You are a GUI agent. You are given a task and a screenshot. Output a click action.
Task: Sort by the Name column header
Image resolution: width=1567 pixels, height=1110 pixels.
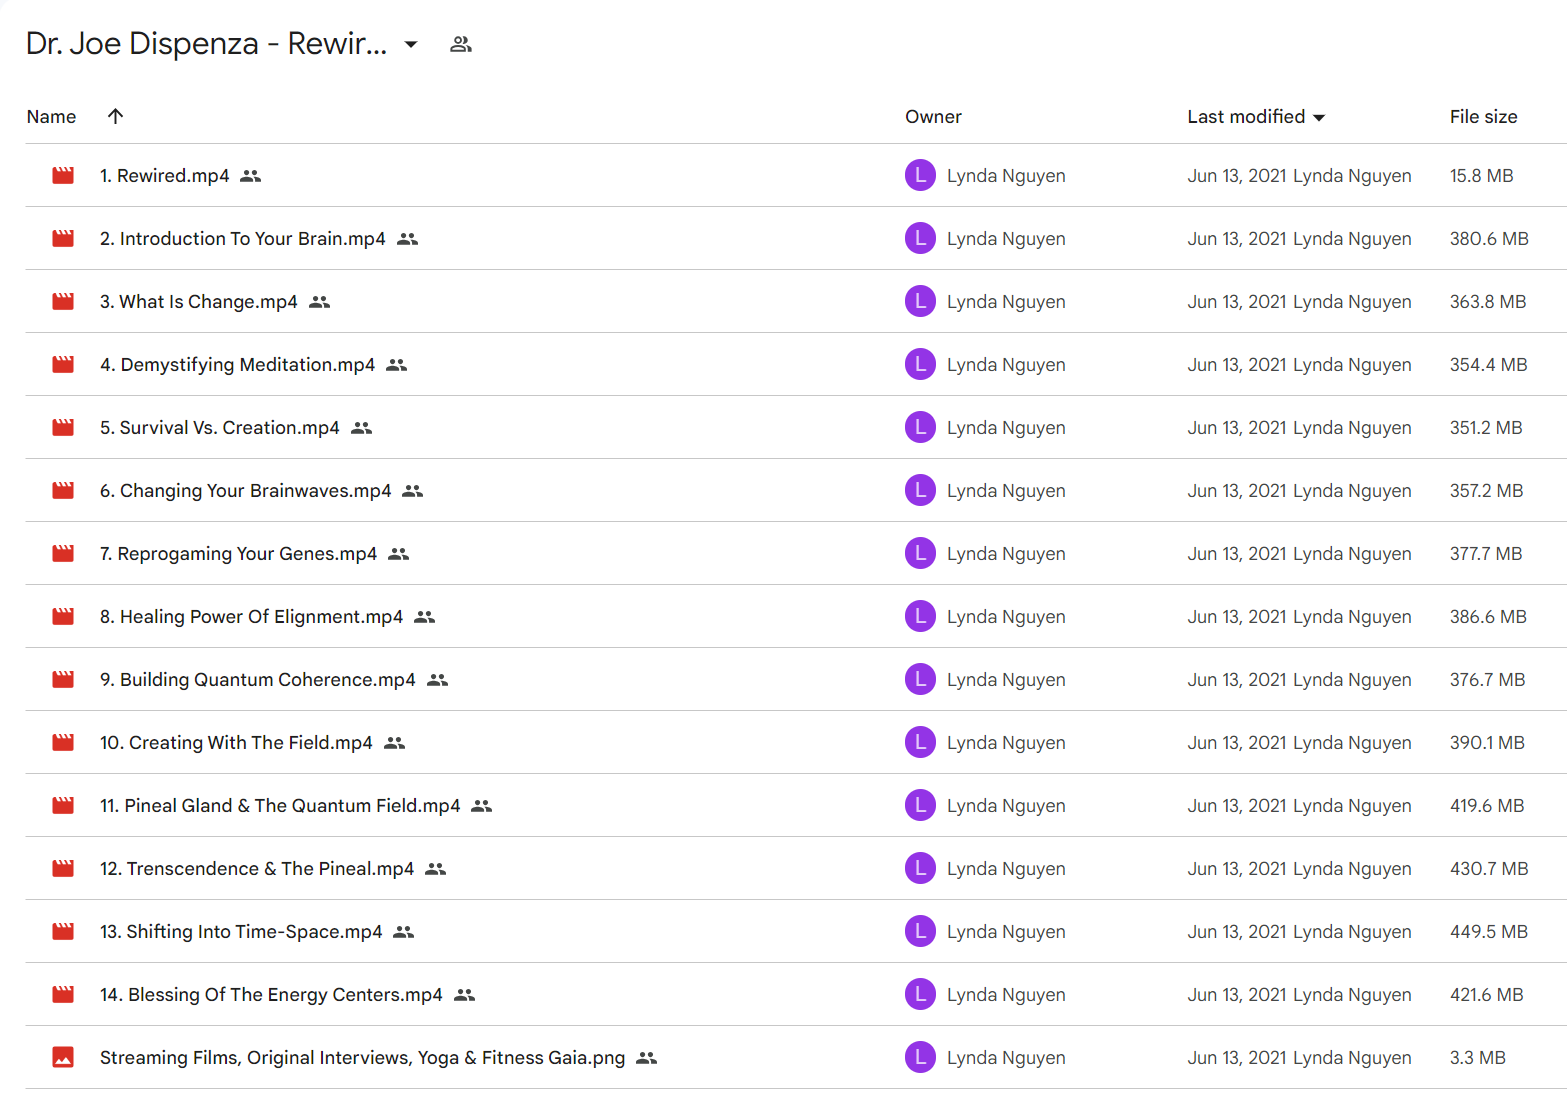(x=51, y=116)
